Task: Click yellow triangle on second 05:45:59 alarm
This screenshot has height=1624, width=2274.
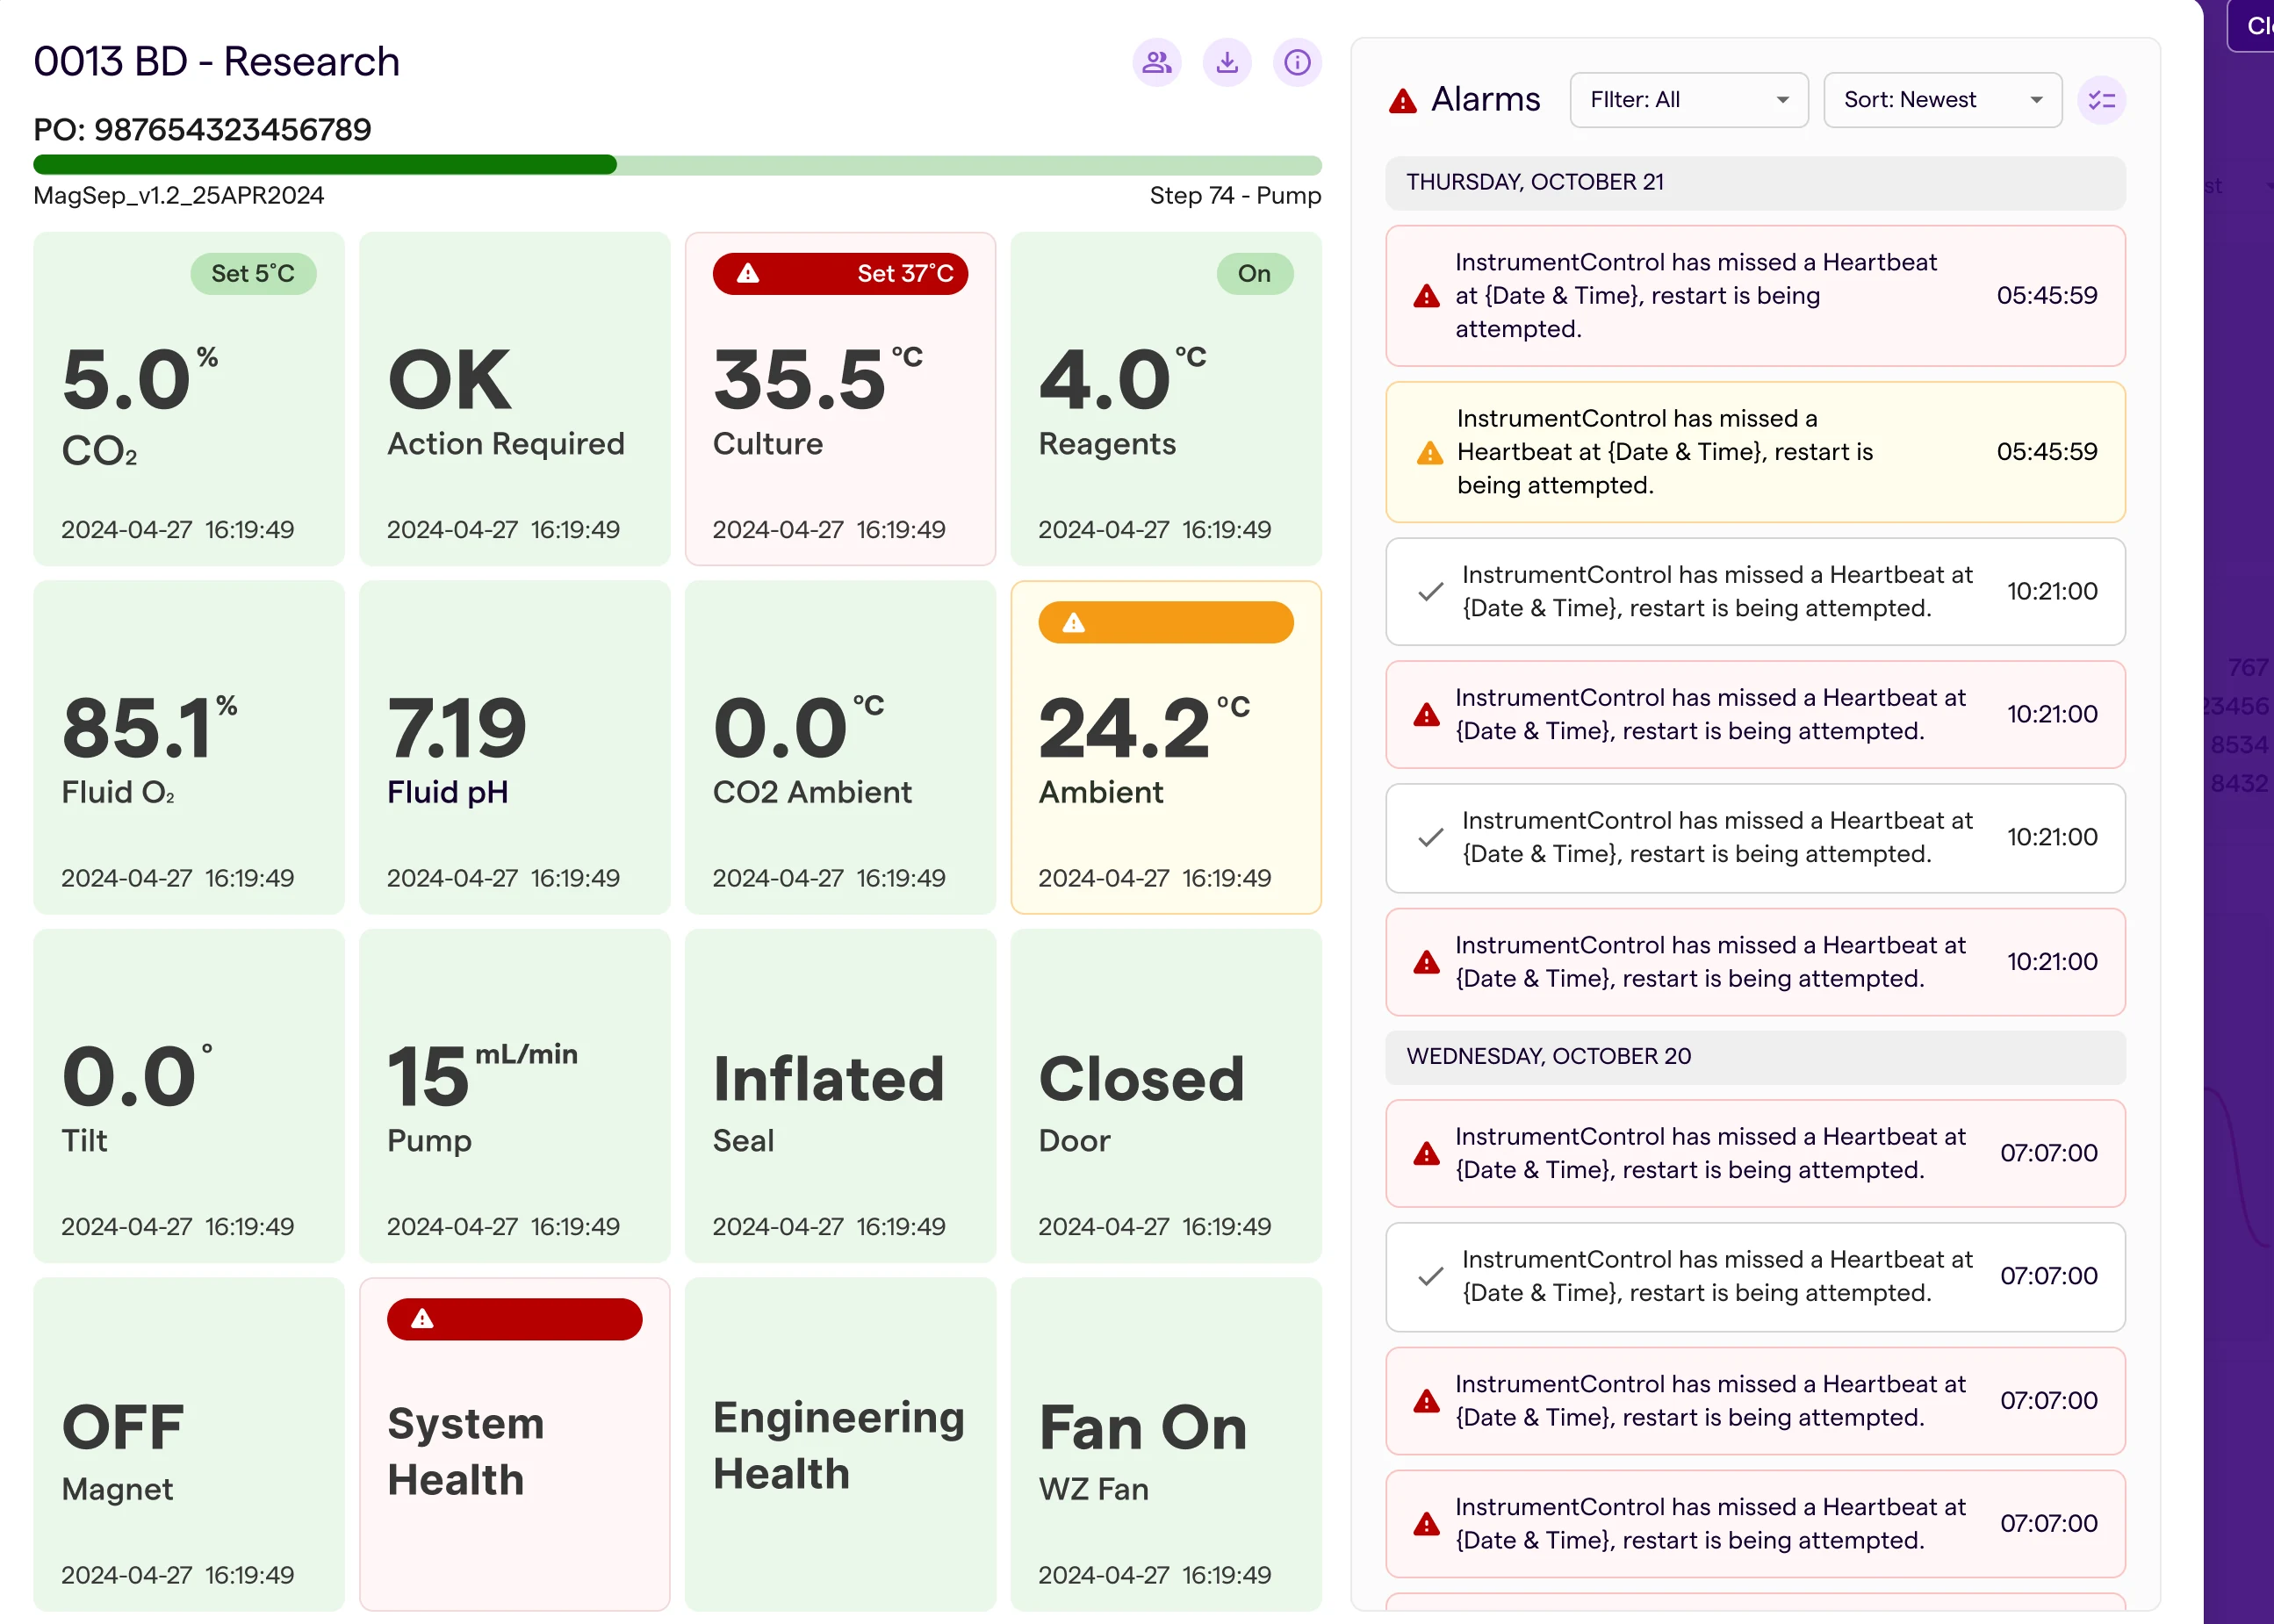Action: coord(1430,452)
